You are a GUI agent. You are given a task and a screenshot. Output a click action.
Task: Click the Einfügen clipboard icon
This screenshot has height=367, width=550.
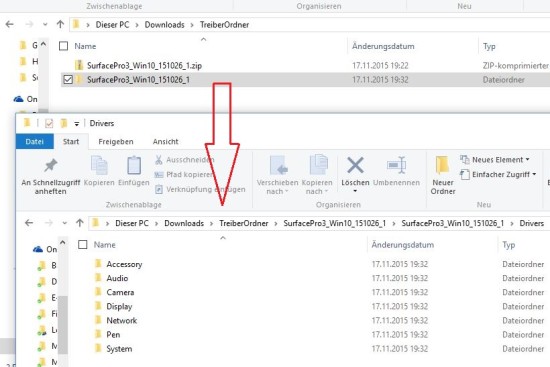[134, 165]
